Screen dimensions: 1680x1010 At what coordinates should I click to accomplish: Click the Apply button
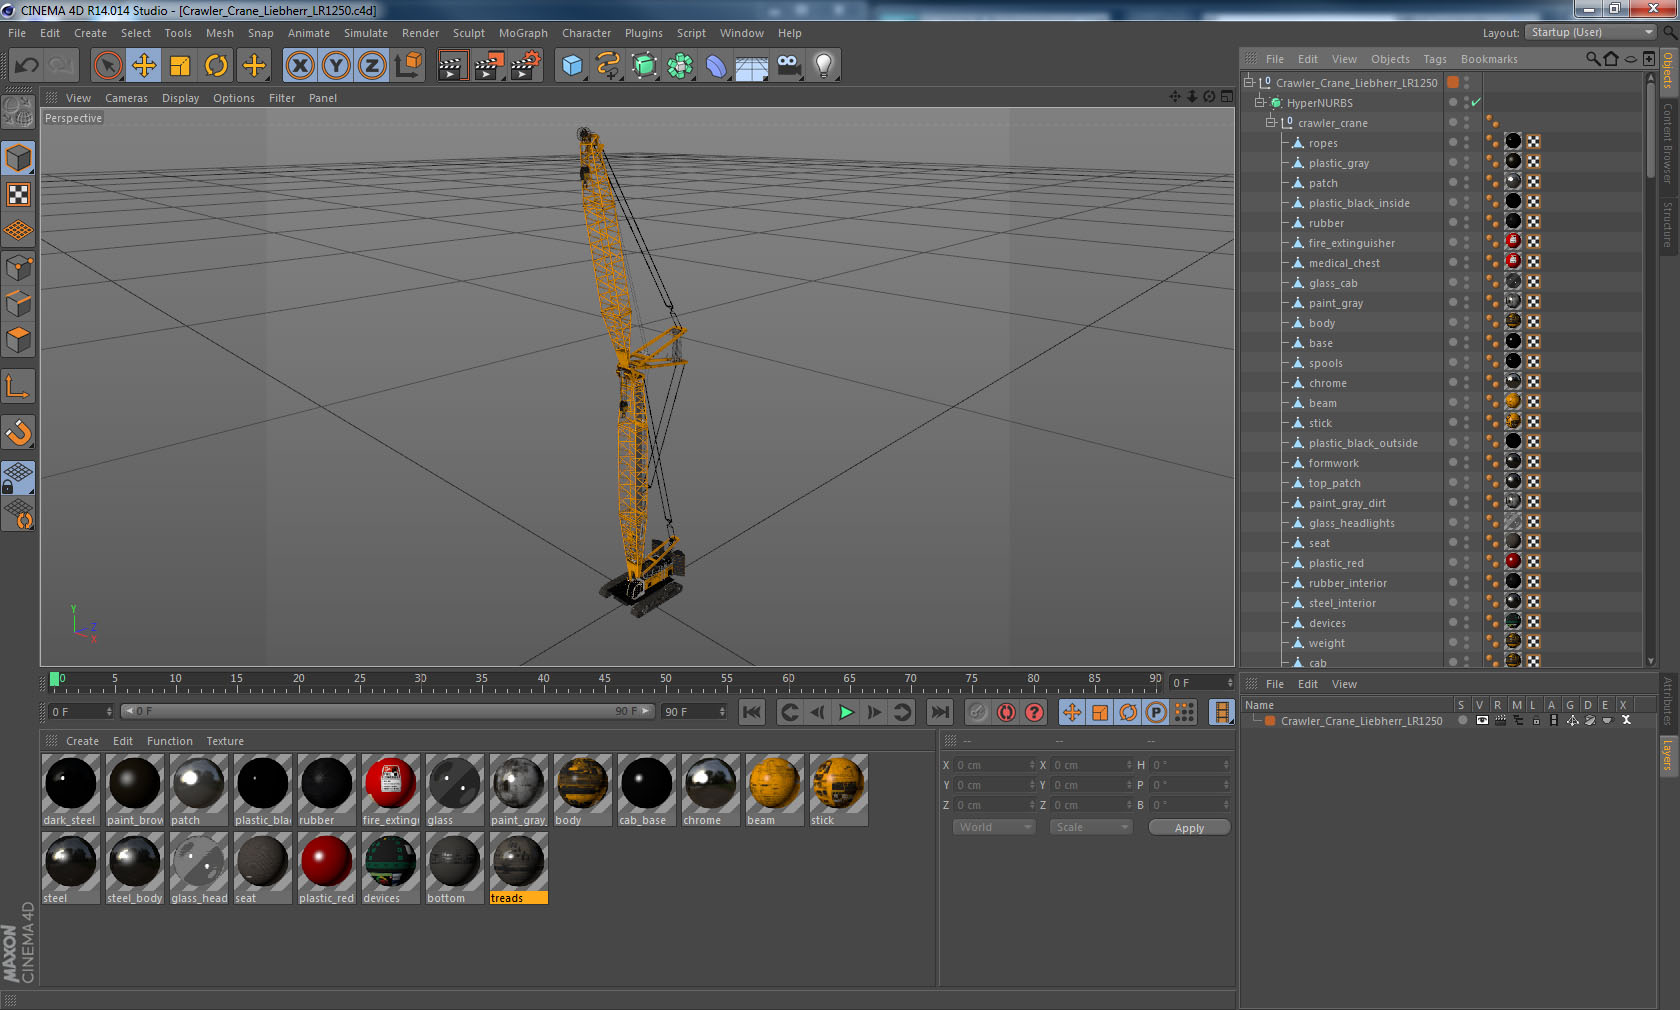click(1189, 828)
